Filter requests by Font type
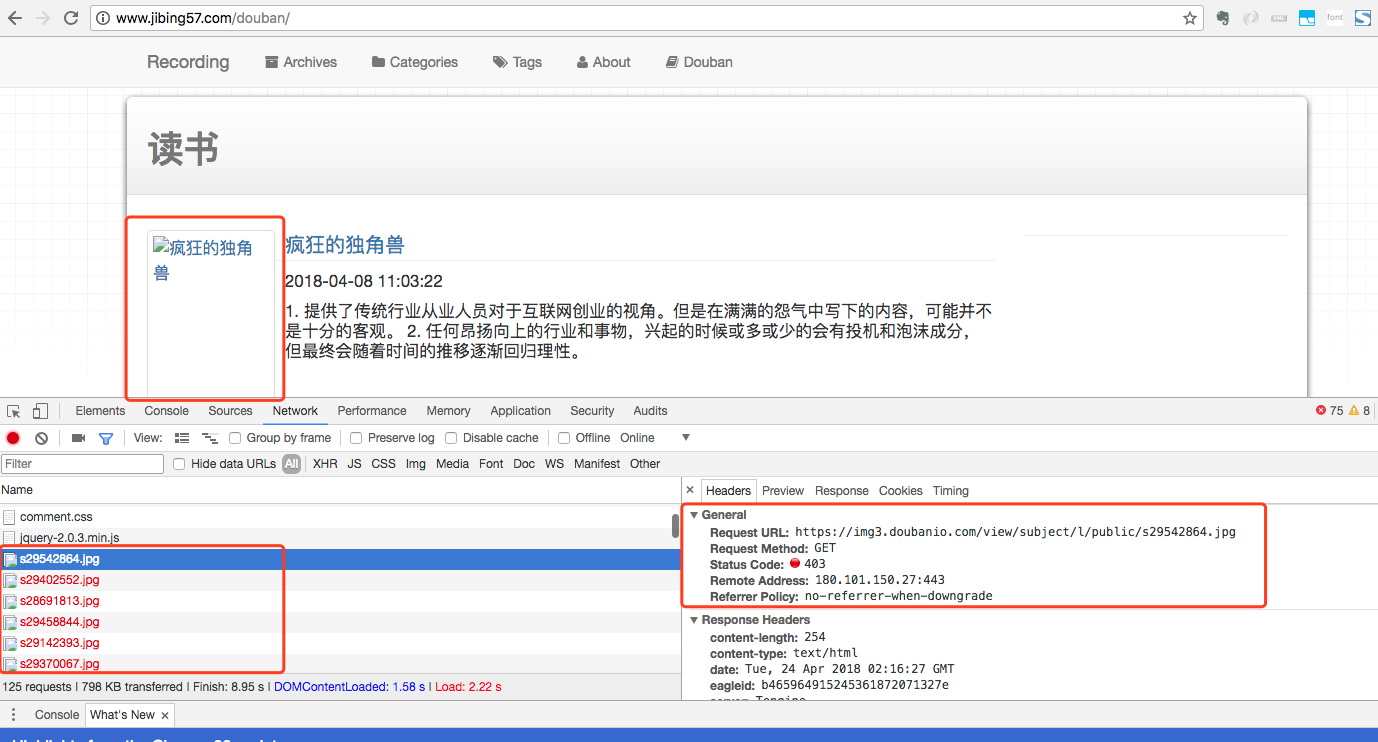This screenshot has height=742, width=1378. point(491,464)
